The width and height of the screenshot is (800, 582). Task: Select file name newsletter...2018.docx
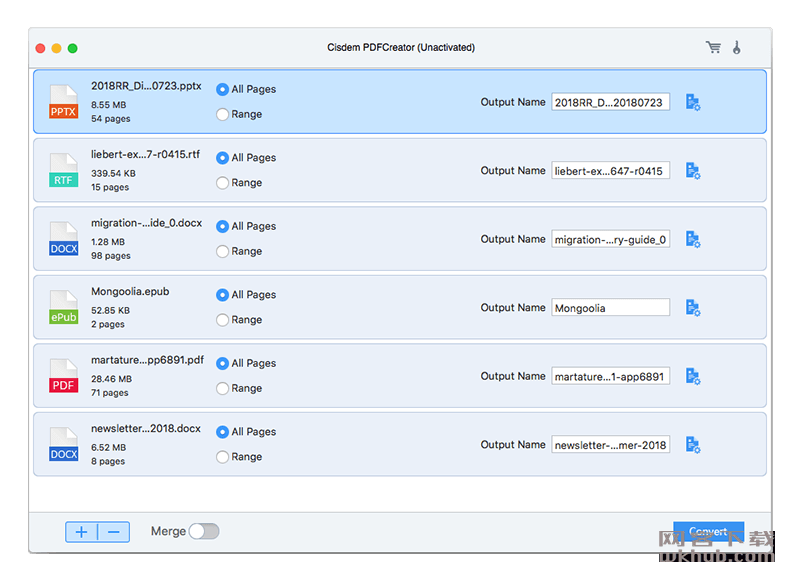pos(146,428)
